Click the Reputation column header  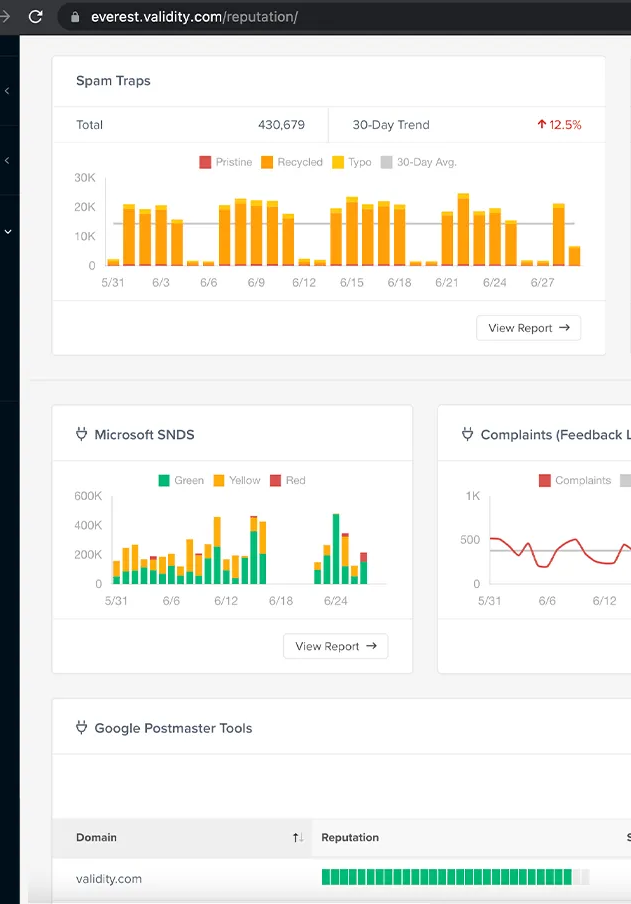tap(350, 838)
